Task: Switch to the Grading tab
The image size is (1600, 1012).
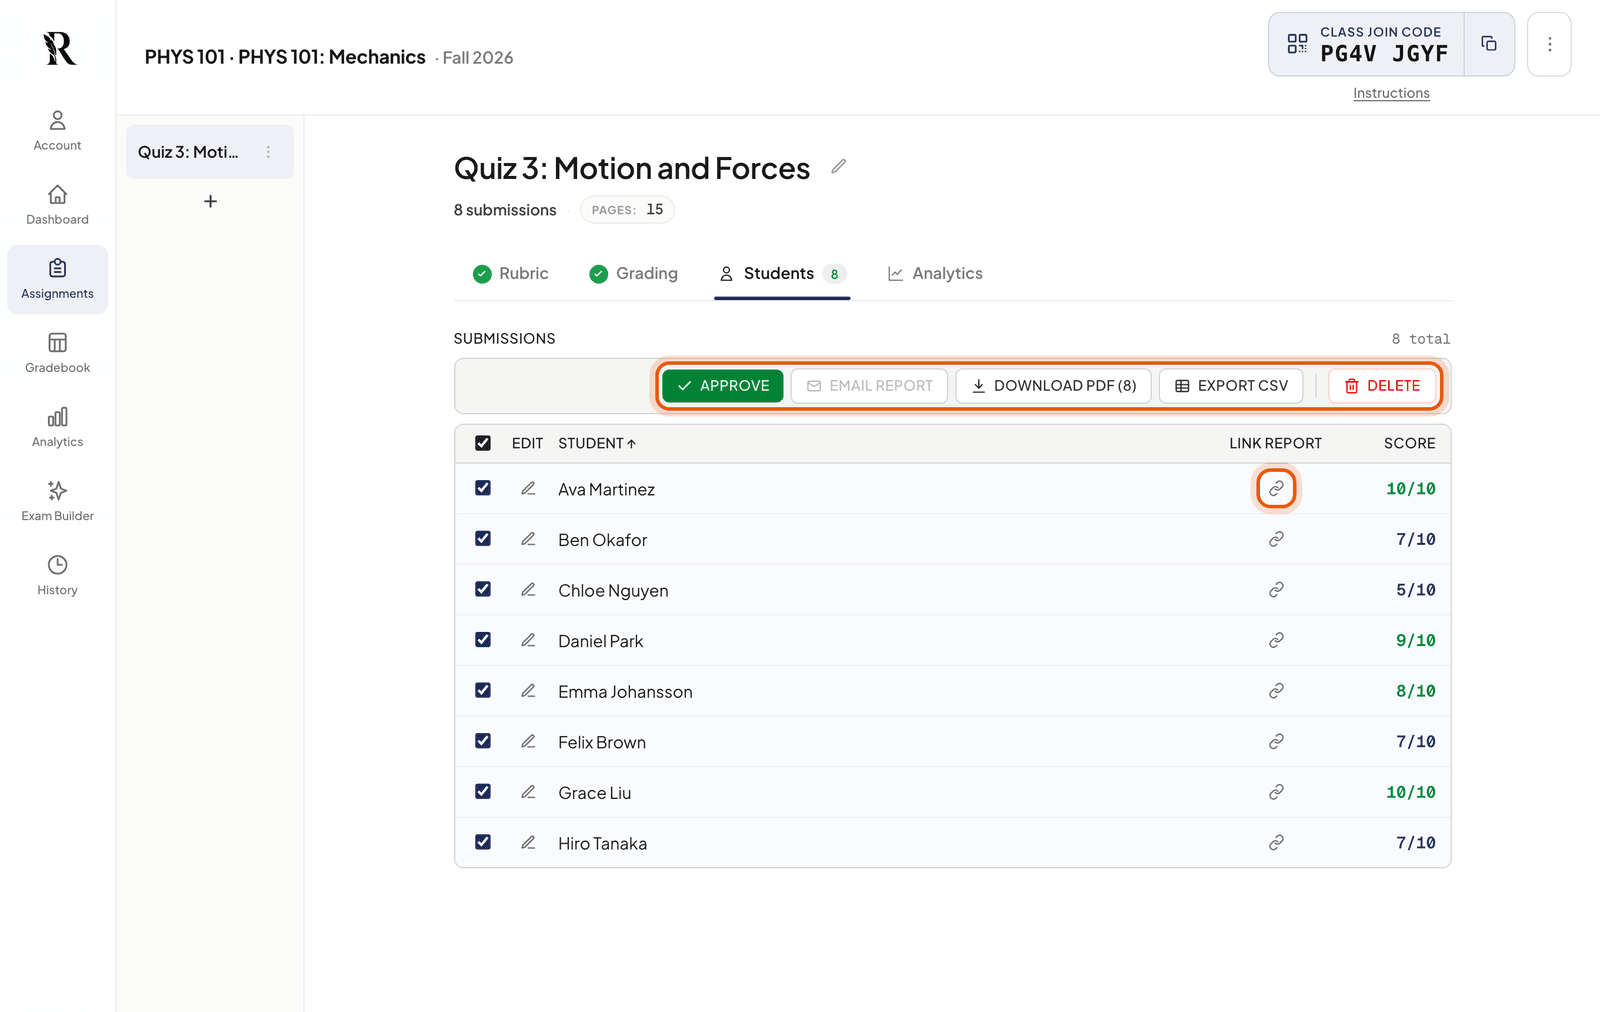Action: pyautogui.click(x=634, y=274)
